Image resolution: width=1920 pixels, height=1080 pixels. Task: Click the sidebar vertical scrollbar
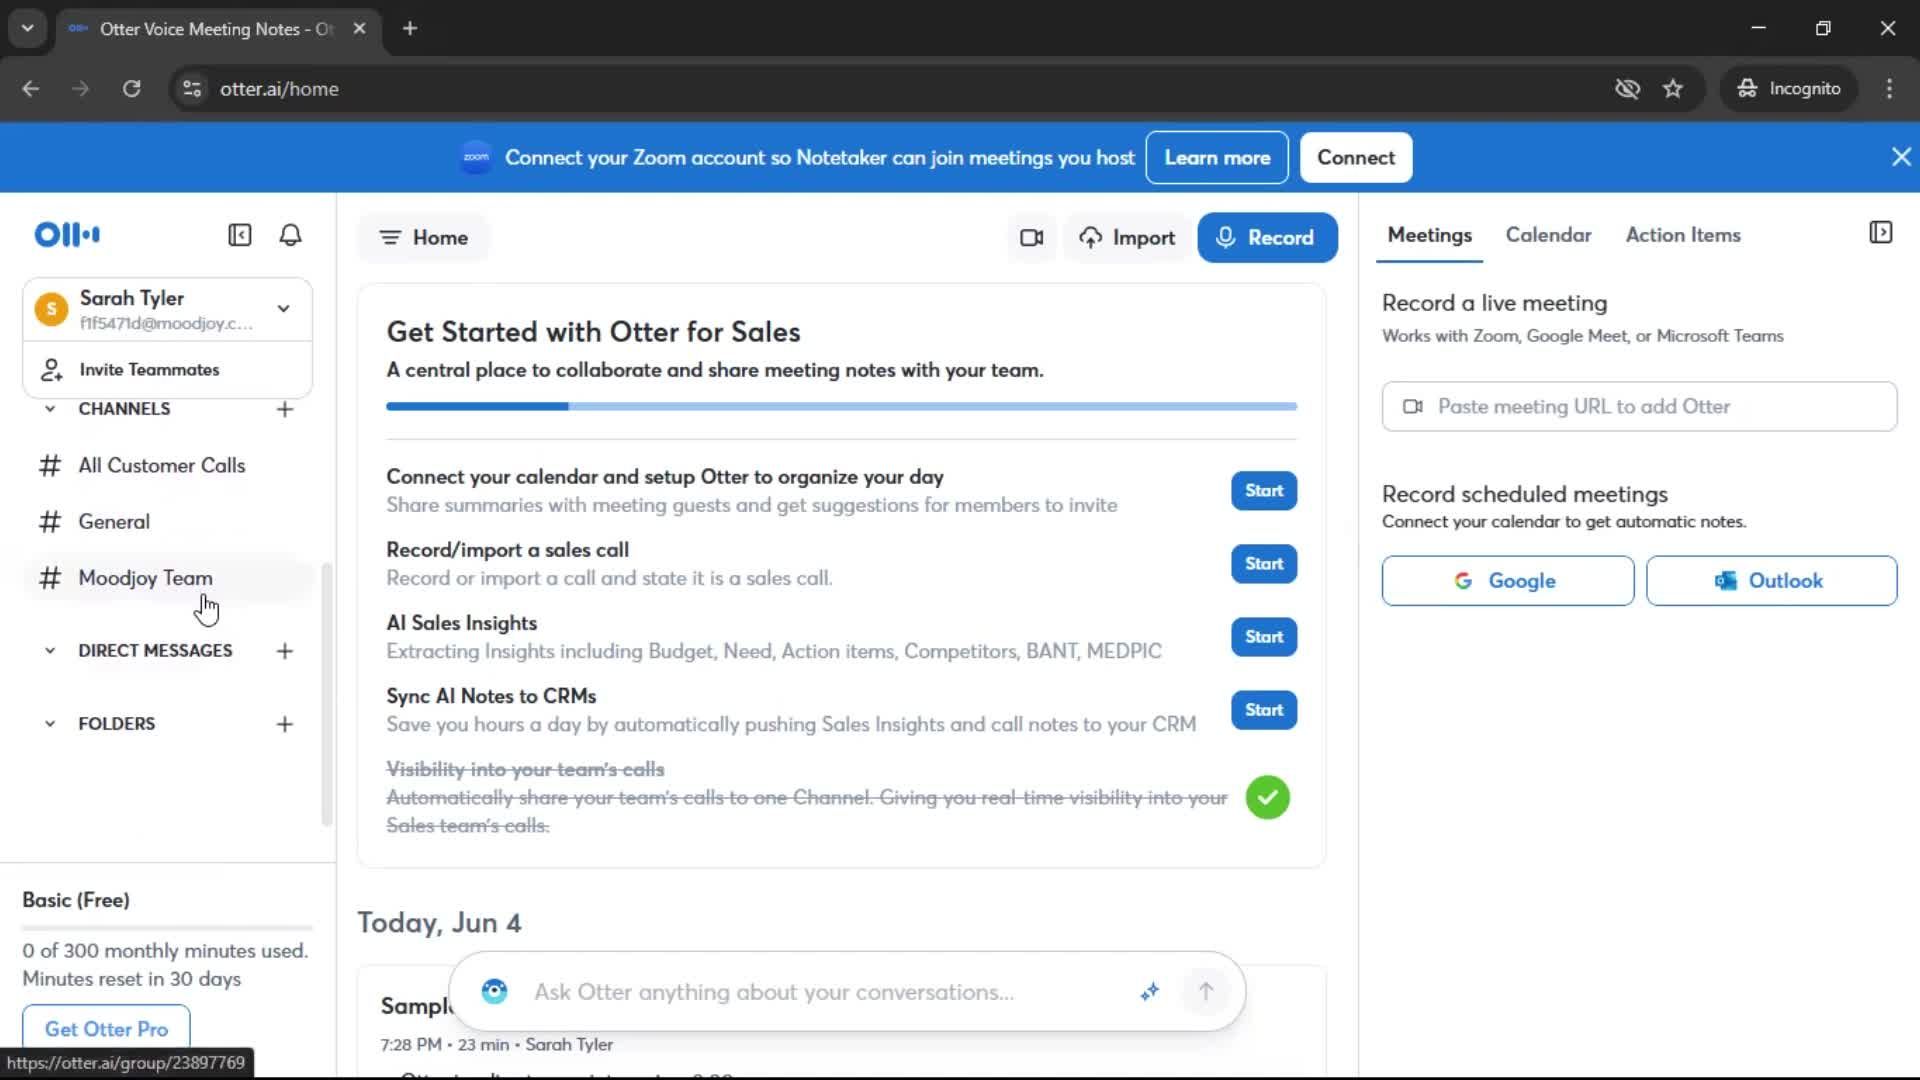click(x=326, y=695)
